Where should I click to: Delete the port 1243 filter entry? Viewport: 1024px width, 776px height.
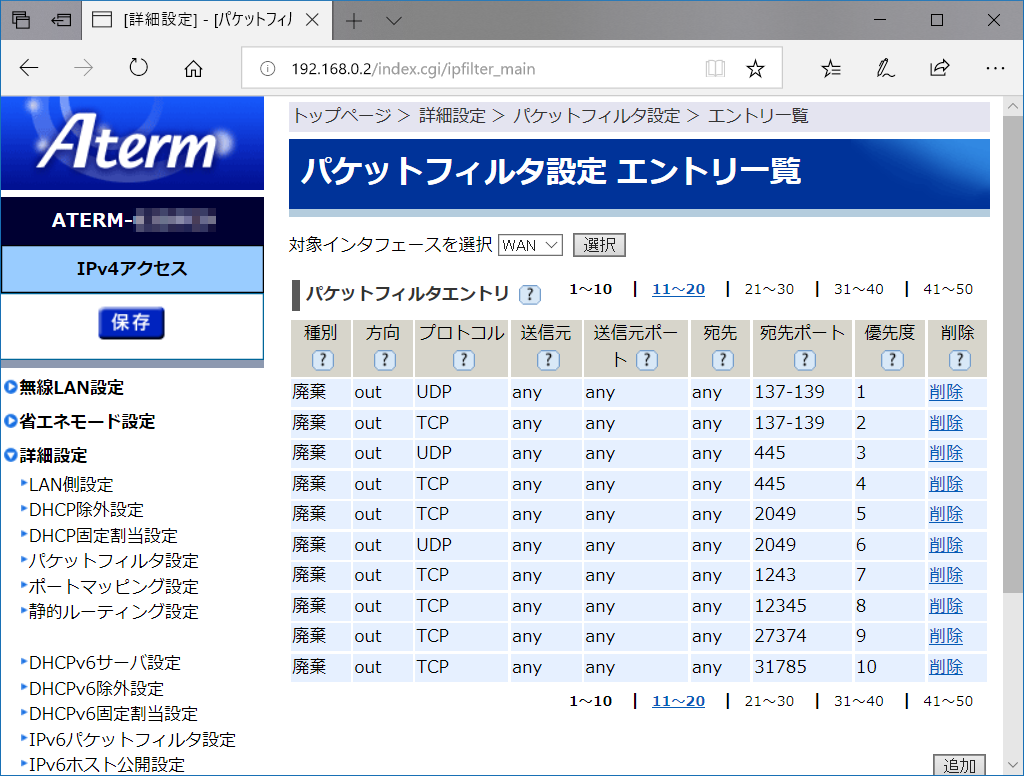(x=946, y=575)
